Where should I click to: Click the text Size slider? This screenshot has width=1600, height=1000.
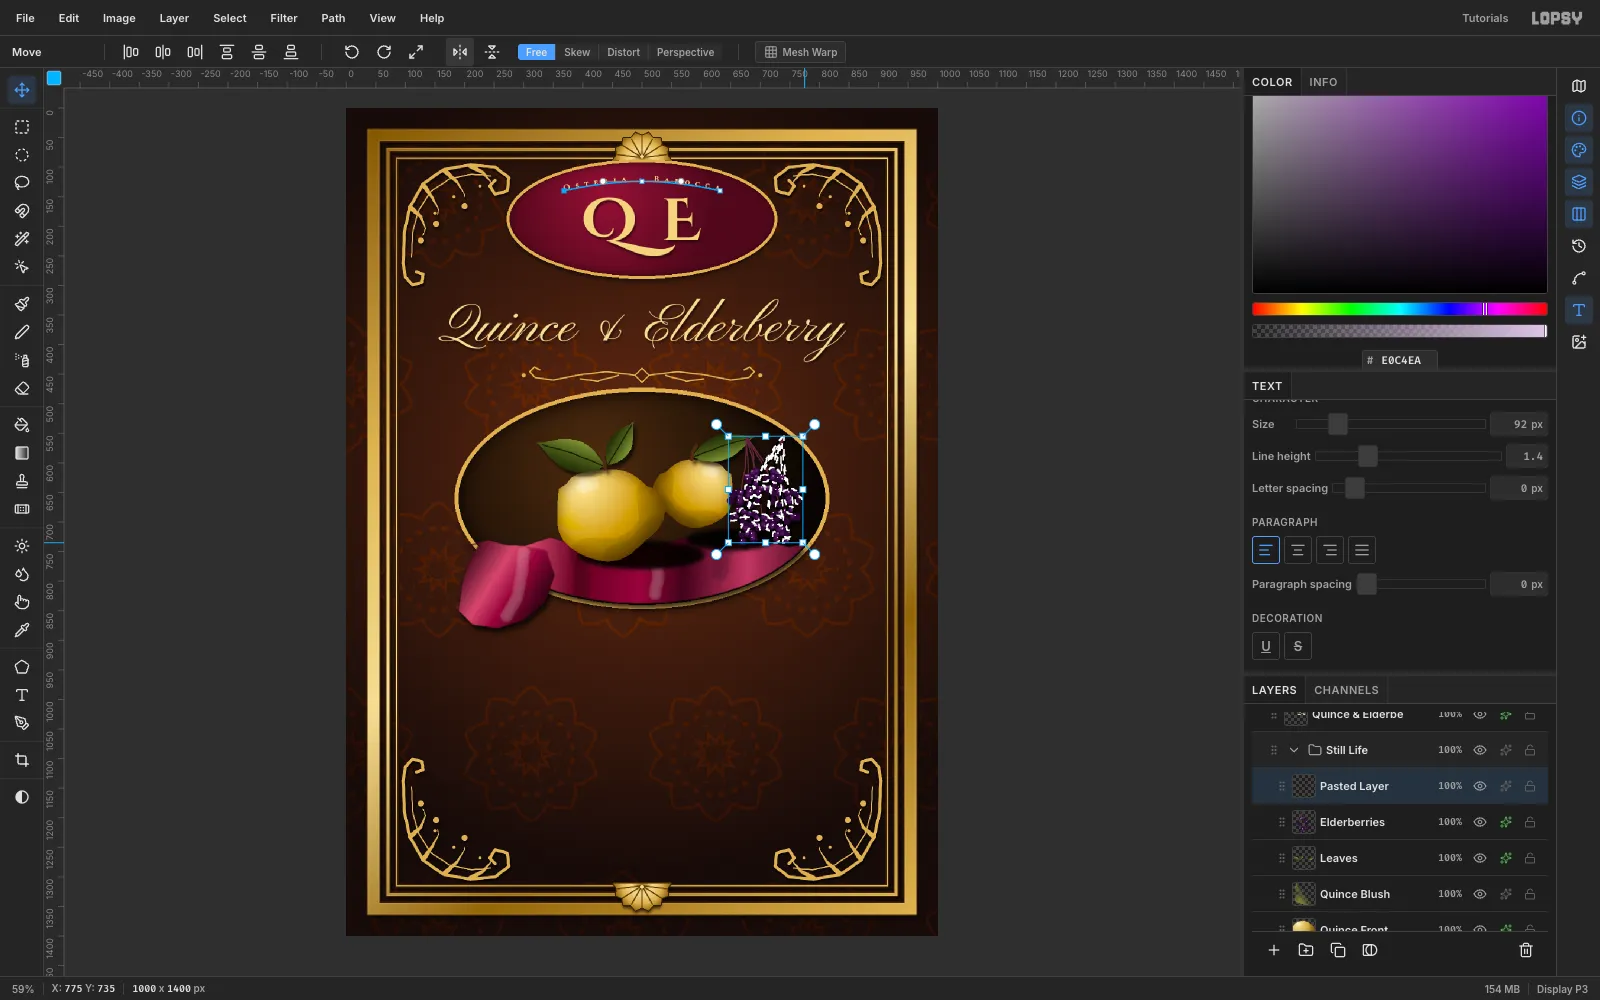(x=1391, y=424)
